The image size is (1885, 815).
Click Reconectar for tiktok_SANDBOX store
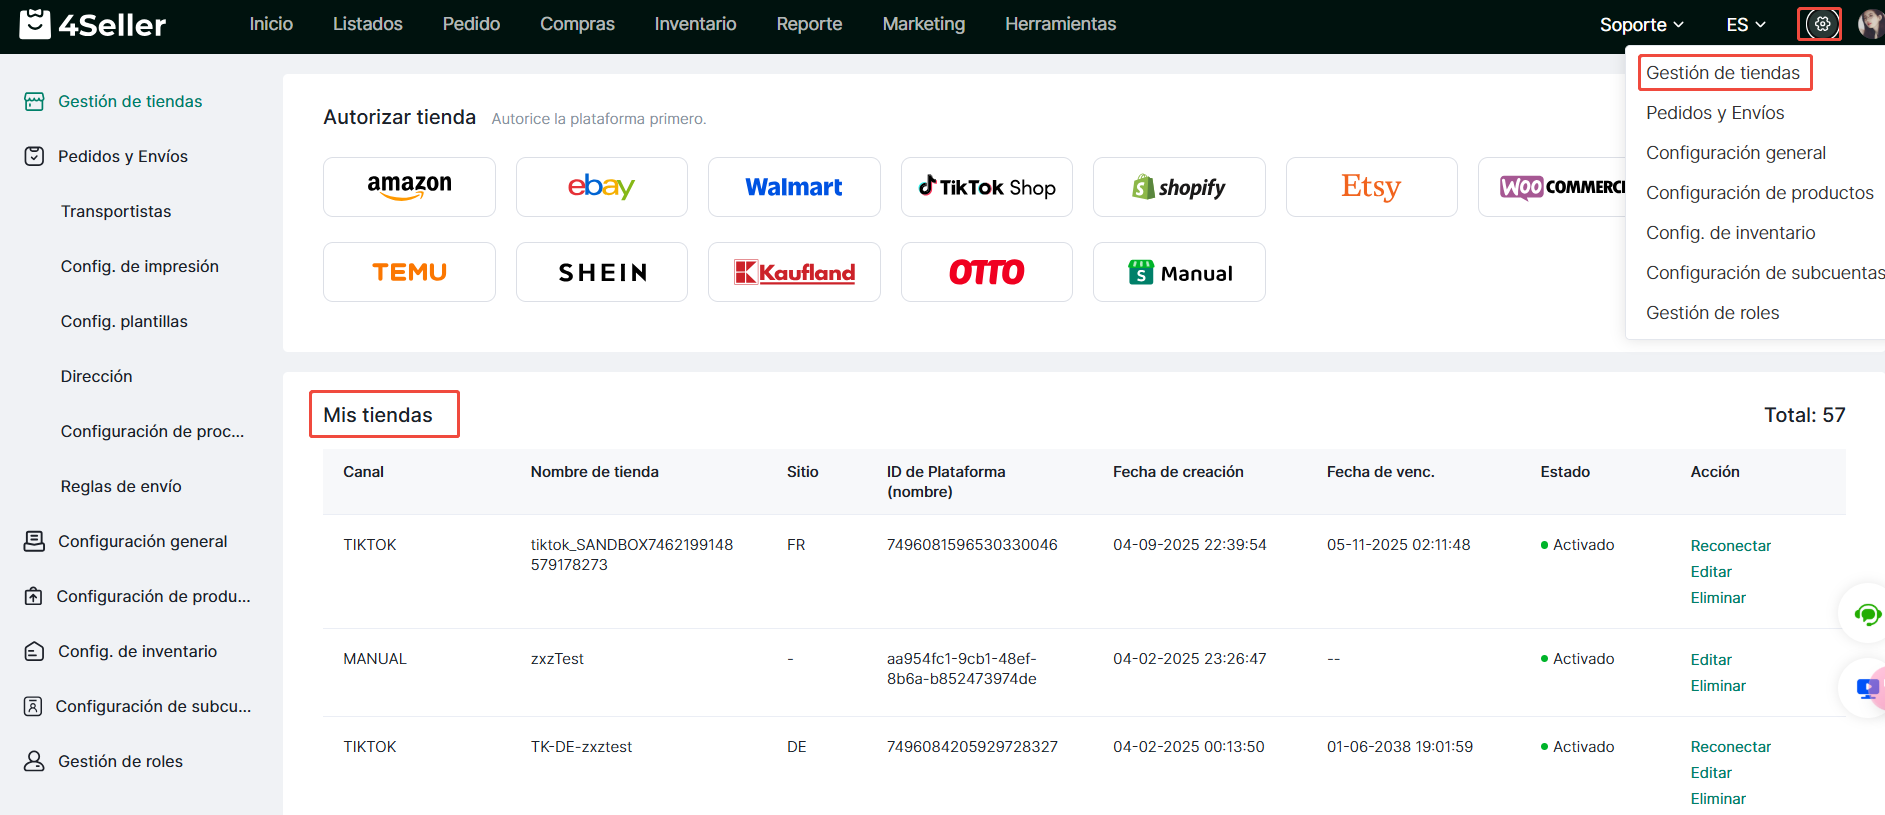[x=1730, y=546]
